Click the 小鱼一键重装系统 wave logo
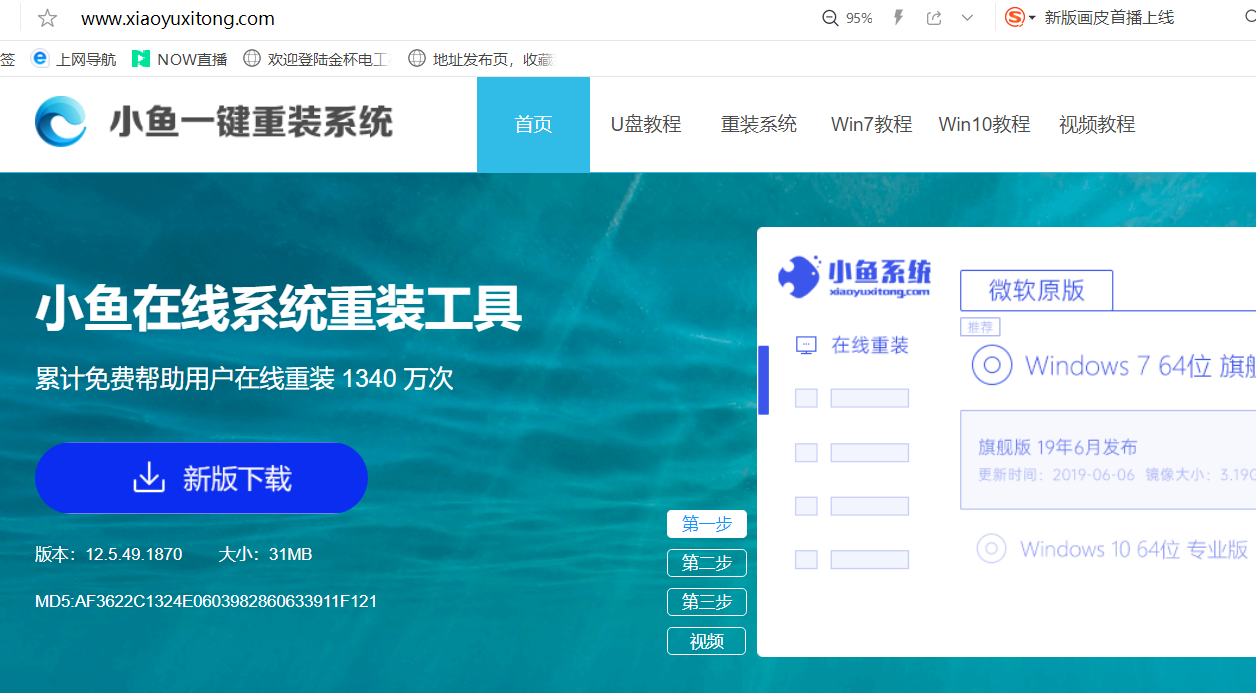The image size is (1256, 693). (x=60, y=123)
